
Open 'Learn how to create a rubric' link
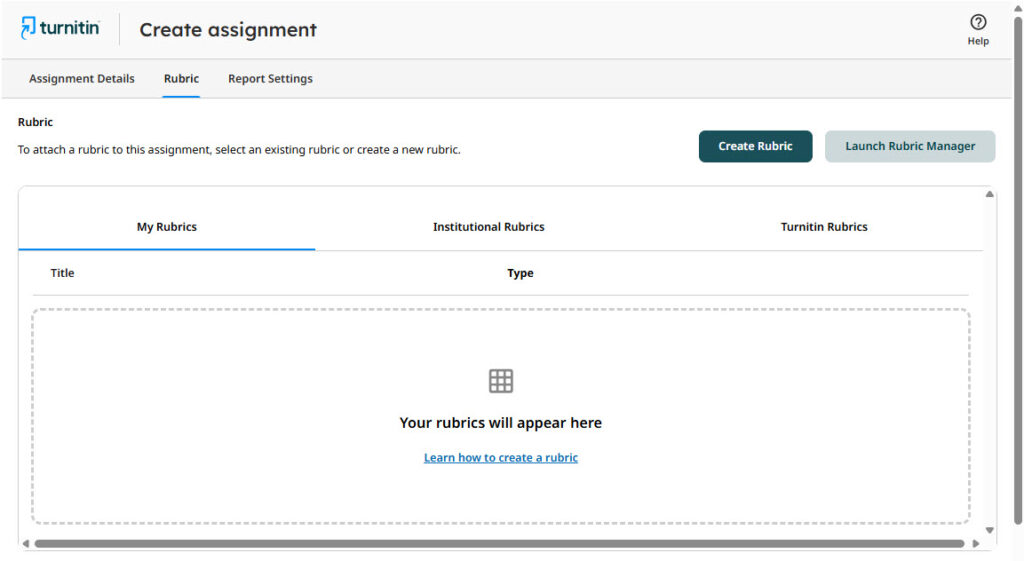(x=500, y=458)
